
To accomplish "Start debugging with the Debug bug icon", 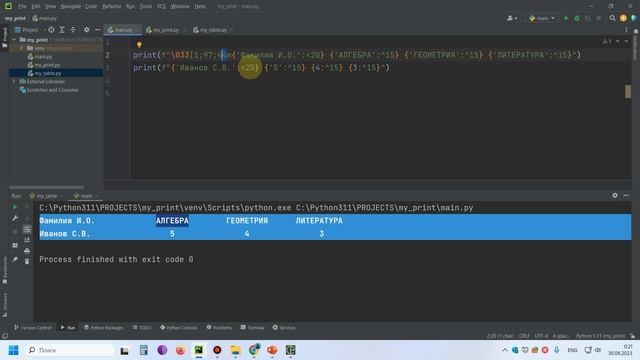I will pos(577,18).
